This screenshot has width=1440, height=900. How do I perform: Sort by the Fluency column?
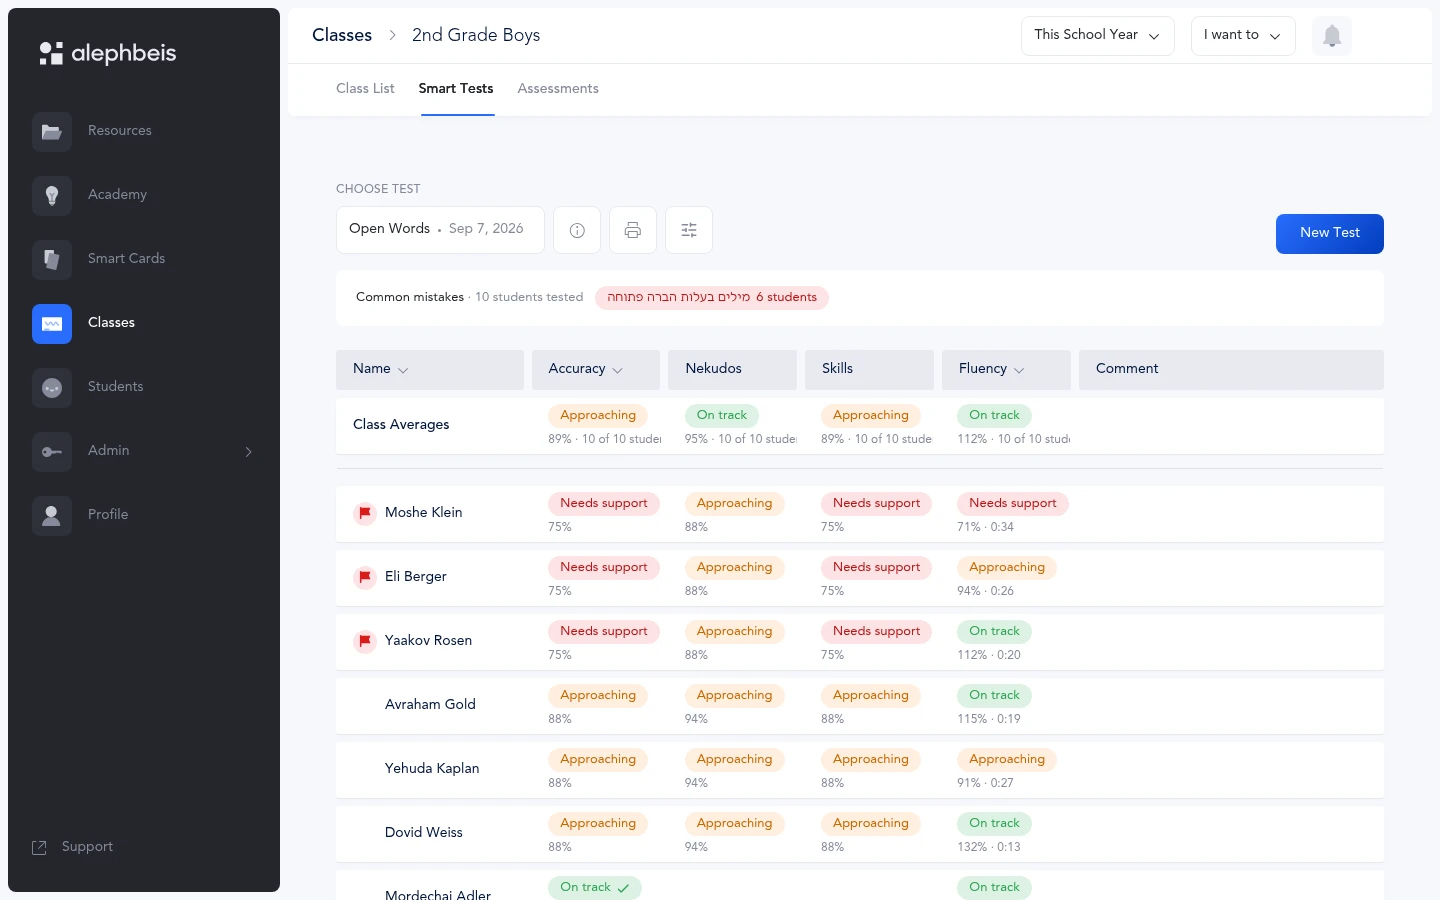[x=1006, y=369]
